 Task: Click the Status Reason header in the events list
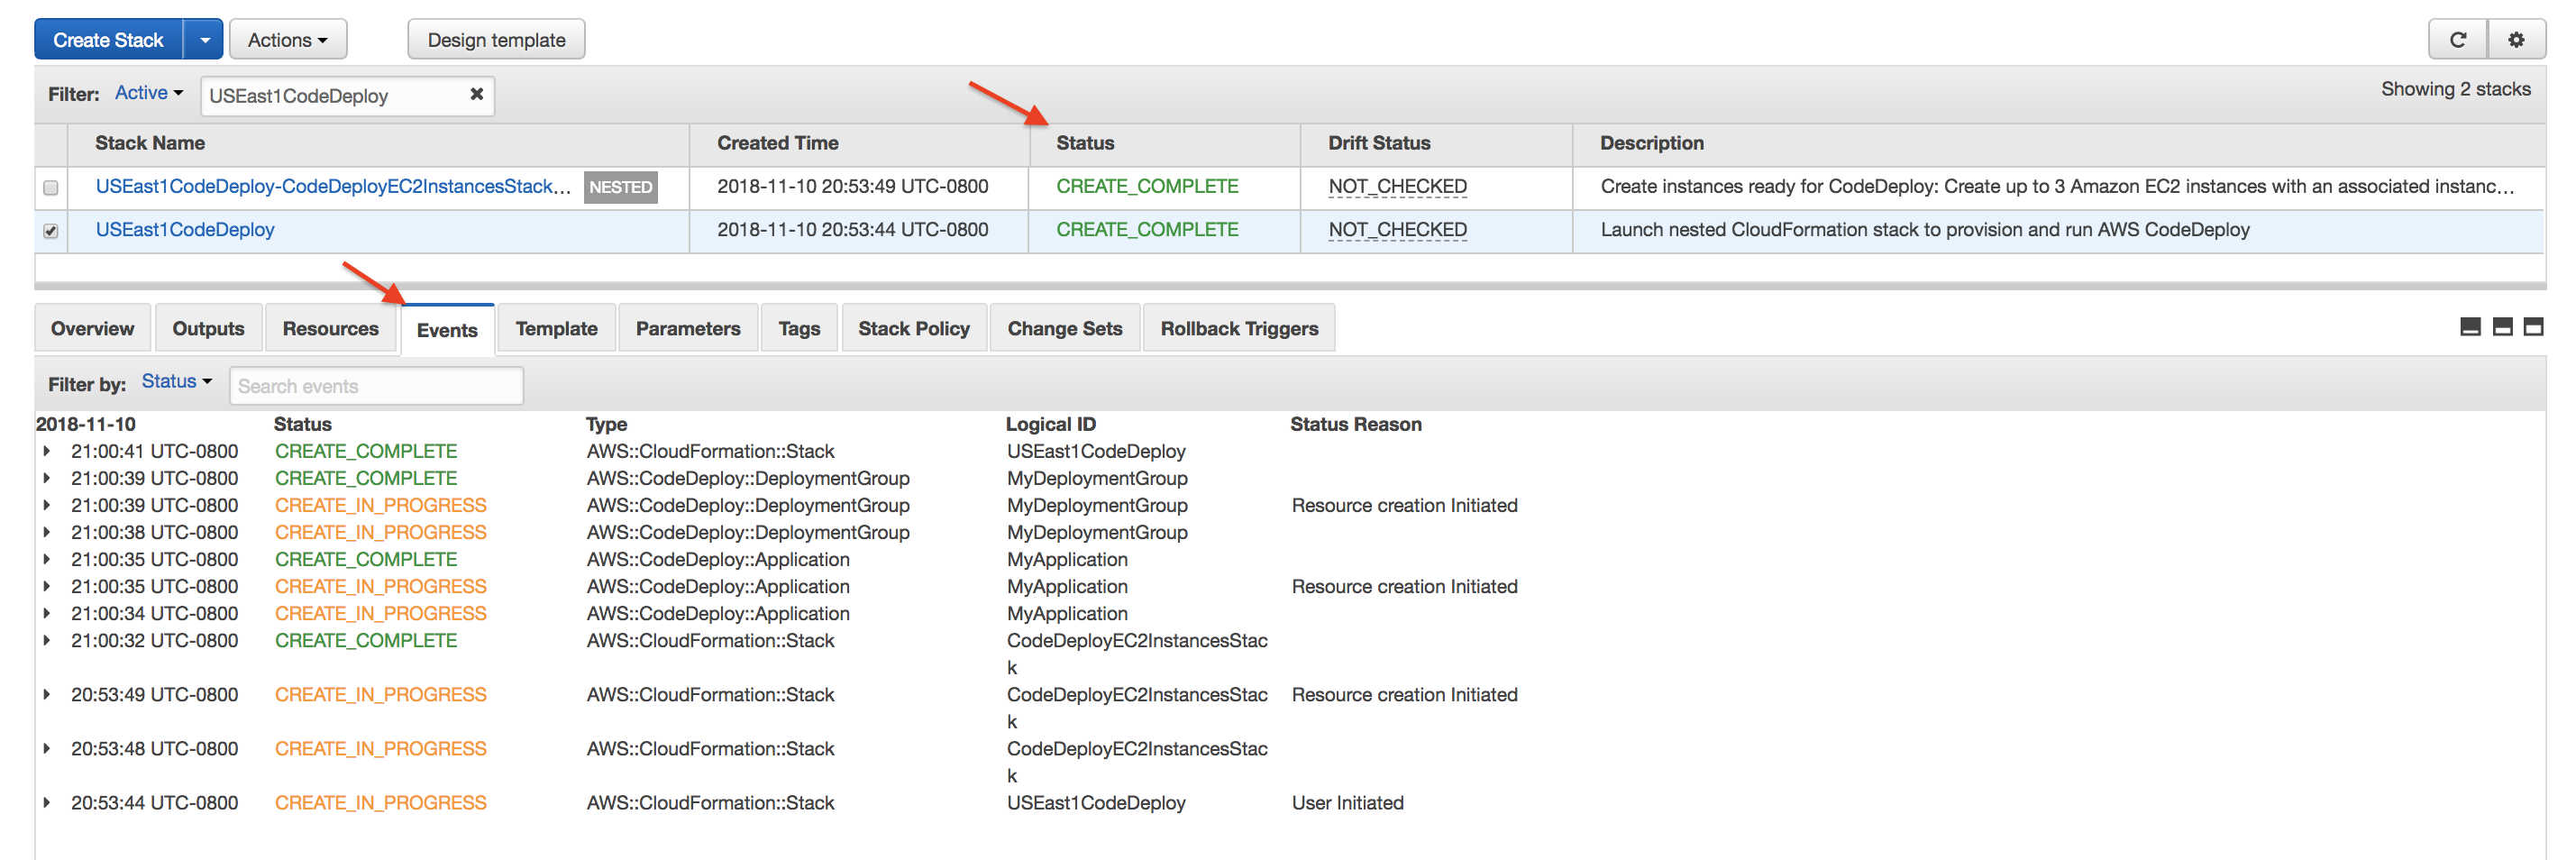(1355, 424)
